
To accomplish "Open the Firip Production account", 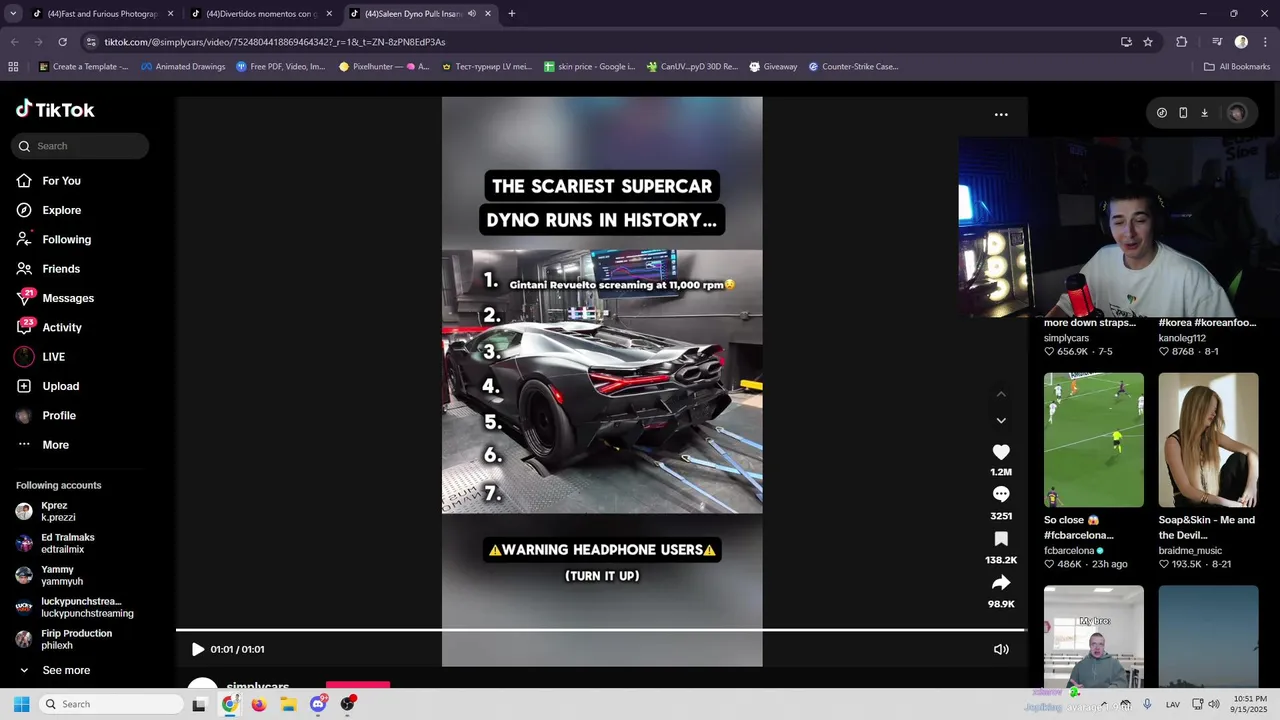I will pyautogui.click(x=64, y=639).
